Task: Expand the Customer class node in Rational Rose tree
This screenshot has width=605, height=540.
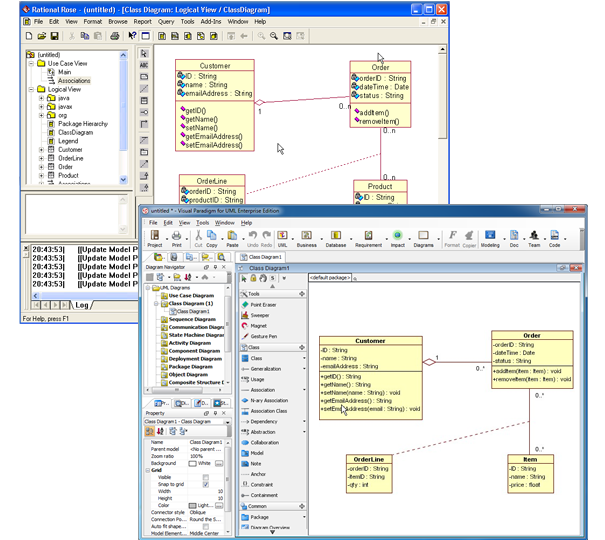Action: 41,150
